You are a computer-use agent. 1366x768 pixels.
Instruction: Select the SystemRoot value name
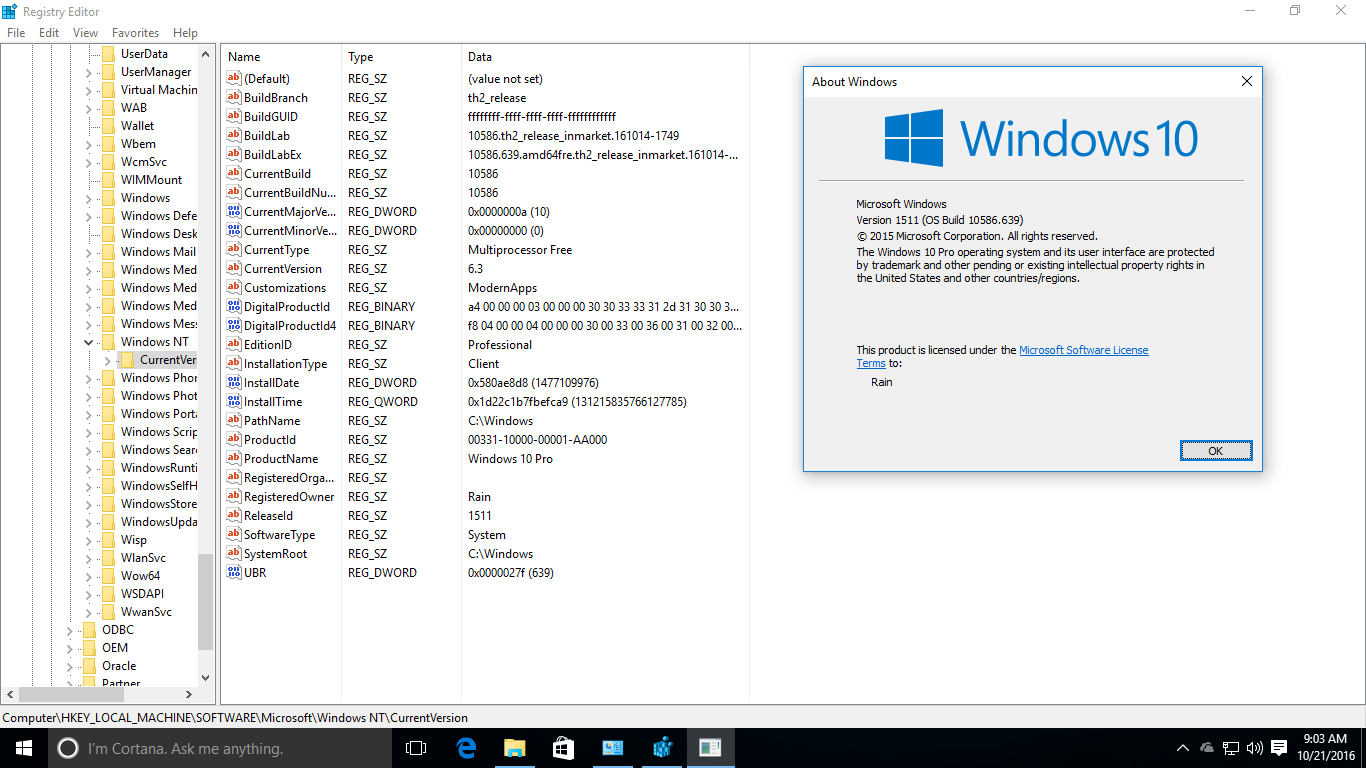click(x=276, y=554)
